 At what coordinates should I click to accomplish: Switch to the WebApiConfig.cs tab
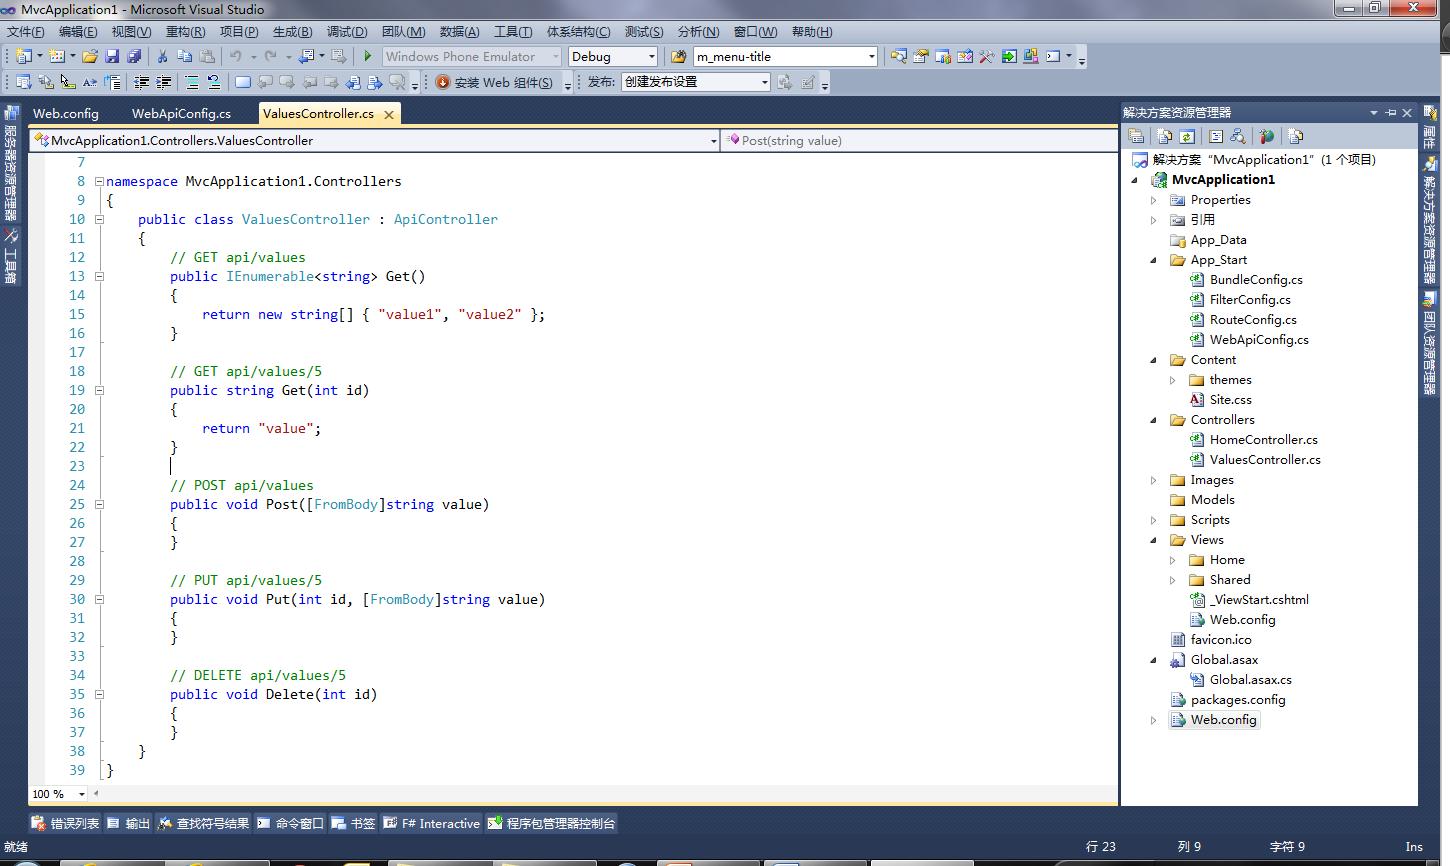[x=181, y=114]
